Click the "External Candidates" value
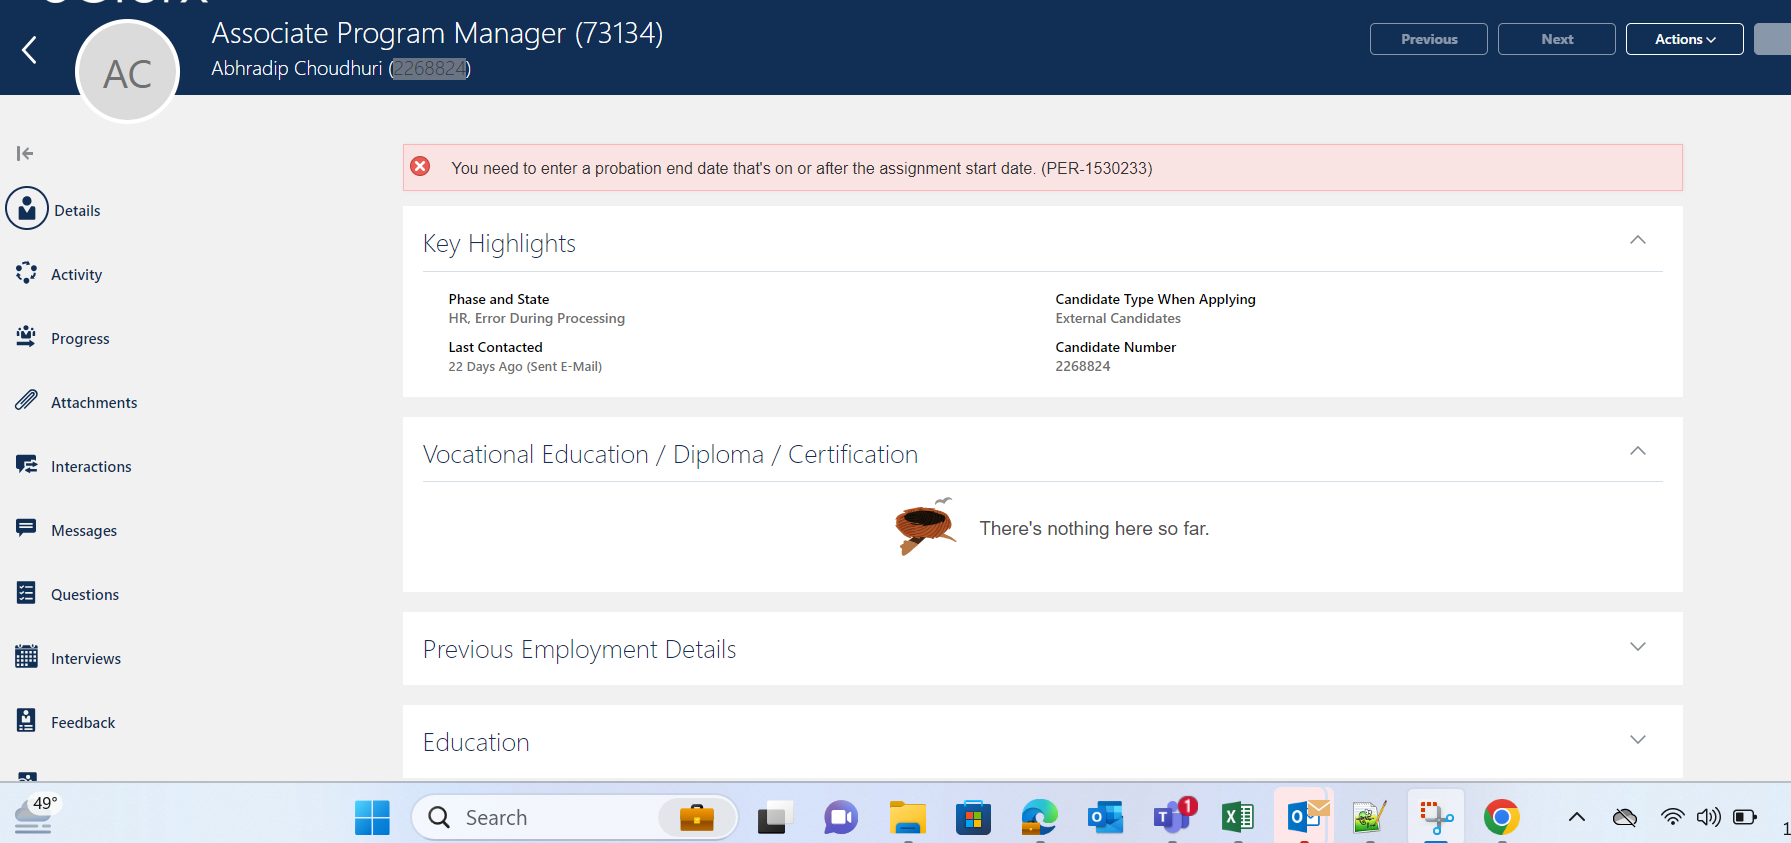 pyautogui.click(x=1118, y=318)
